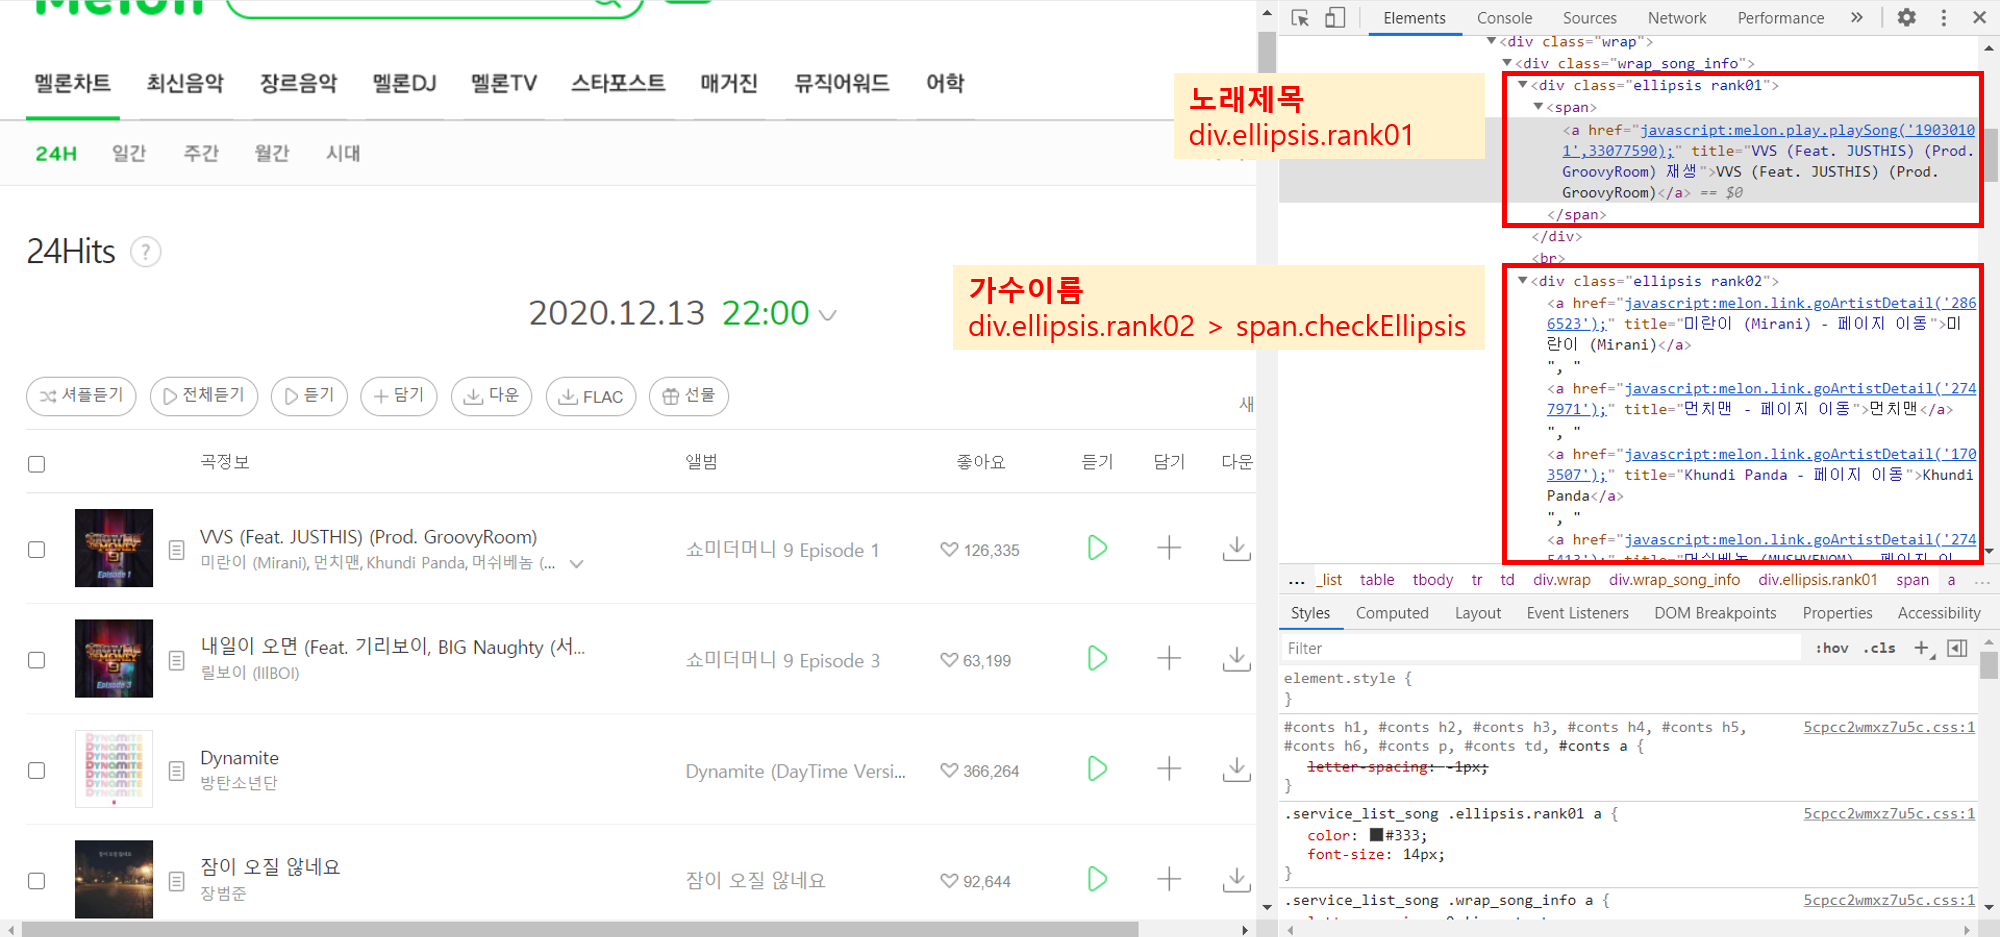The image size is (2000, 937).
Task: Open album 쇼미더머니 9 Episode 1 link
Action: pyautogui.click(x=782, y=550)
